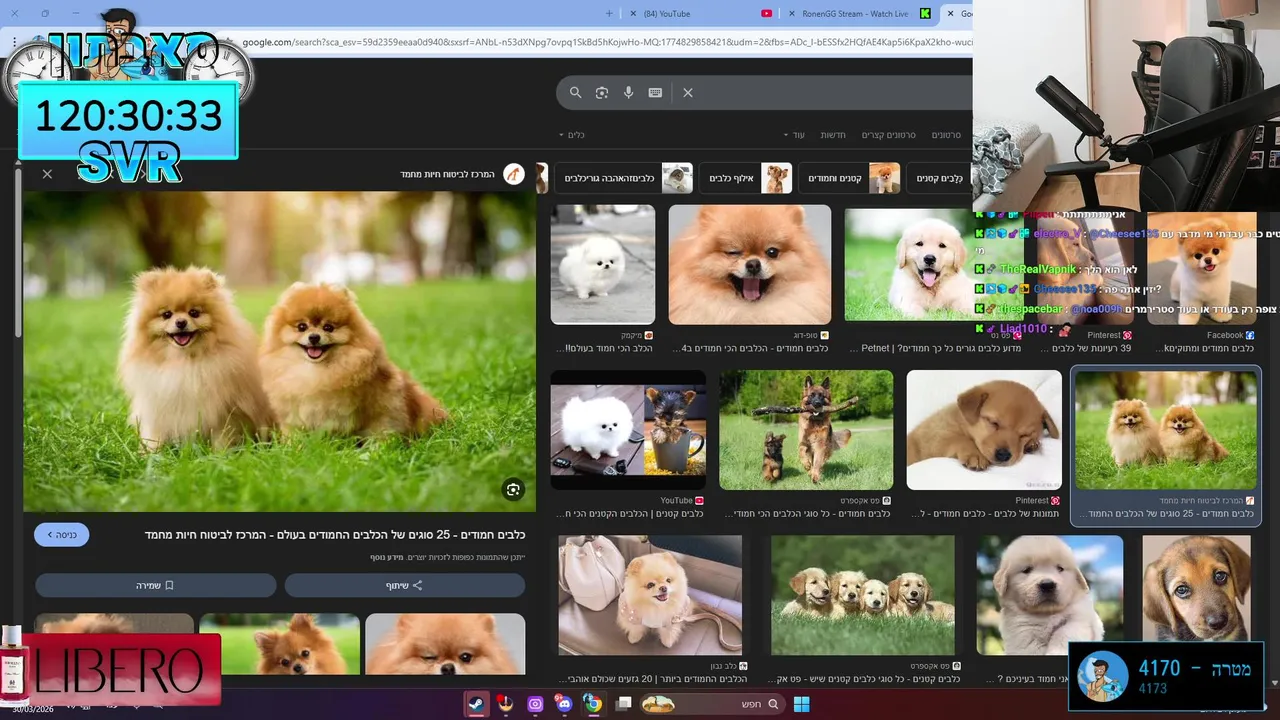Expand the 'עוד' more dropdown
1280x720 pixels.
point(793,135)
